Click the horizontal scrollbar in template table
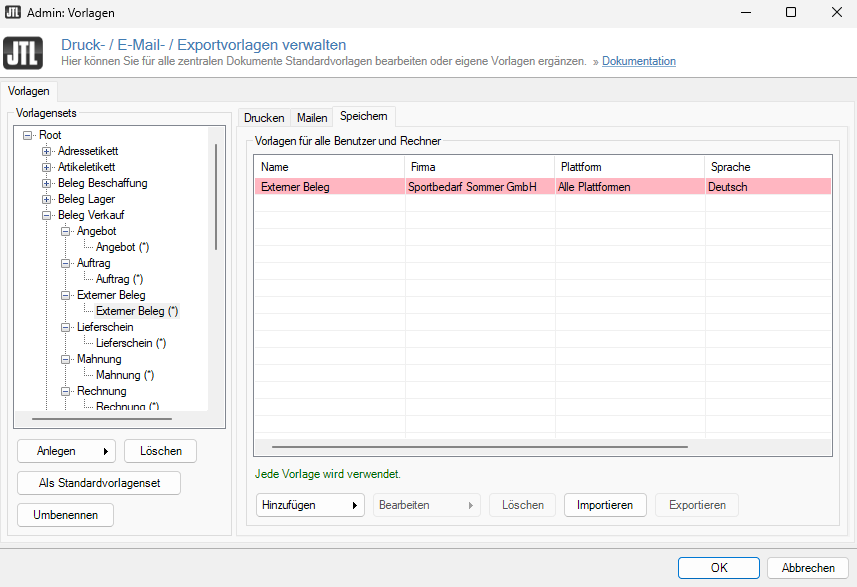Screen dimensions: 857x587 pyautogui.click(x=479, y=447)
